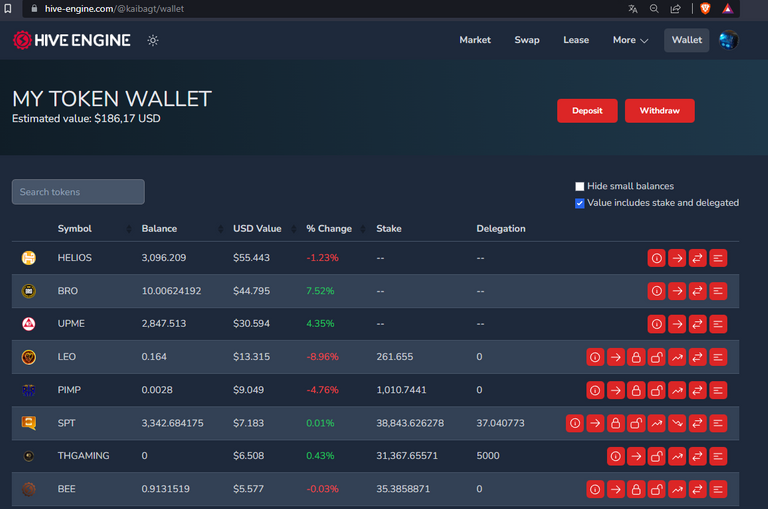Check Hide small balances box
Screen dimensions: 768x509
pyautogui.click(x=579, y=186)
